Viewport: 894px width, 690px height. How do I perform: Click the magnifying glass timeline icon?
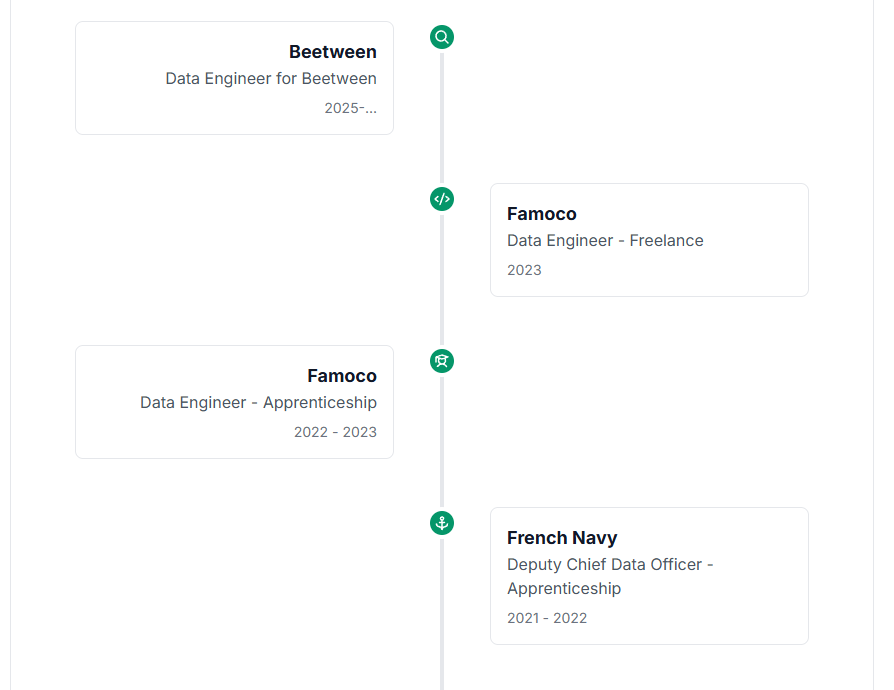[442, 37]
